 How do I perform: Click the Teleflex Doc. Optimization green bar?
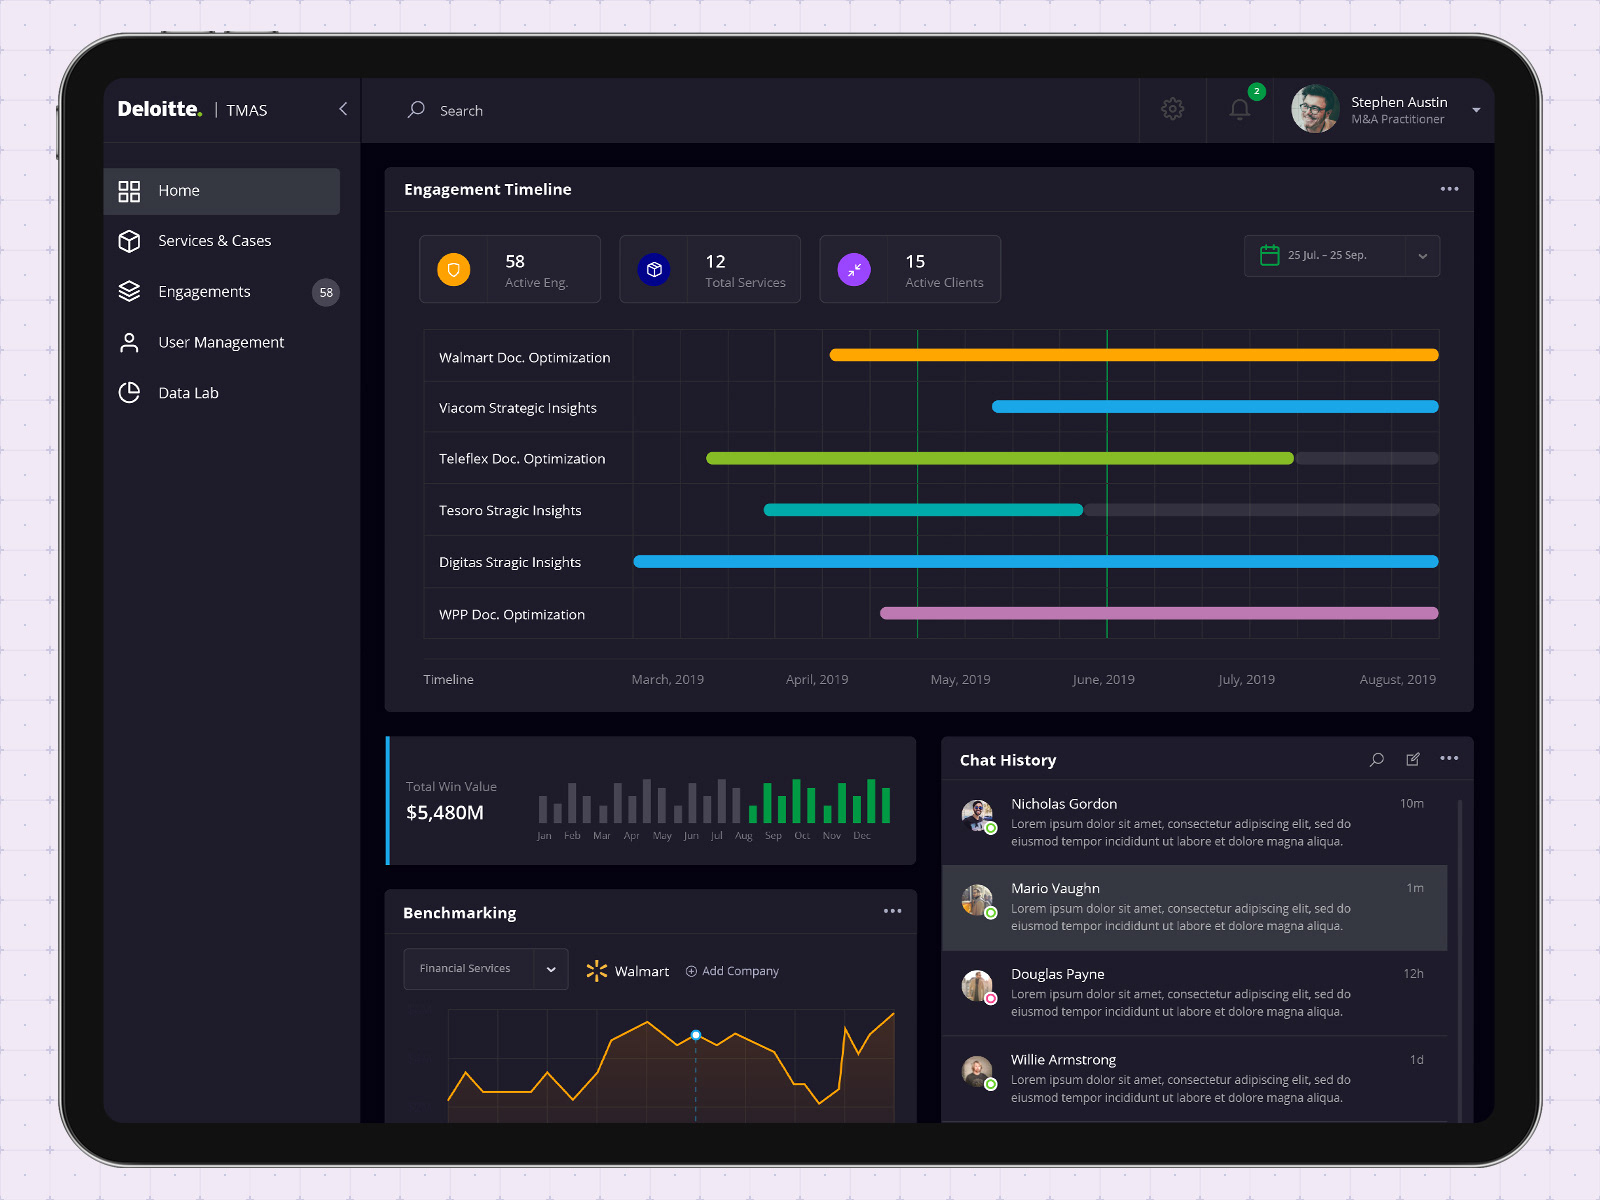click(x=1000, y=458)
